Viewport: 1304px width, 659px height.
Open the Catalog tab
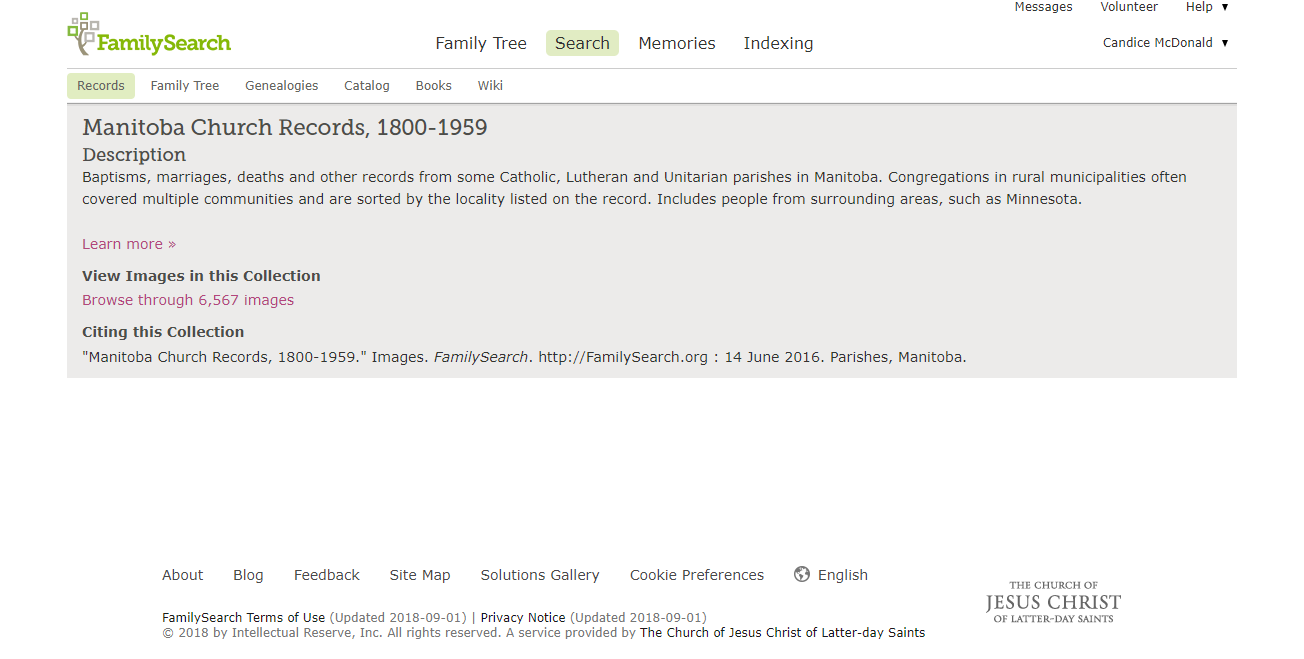(367, 86)
